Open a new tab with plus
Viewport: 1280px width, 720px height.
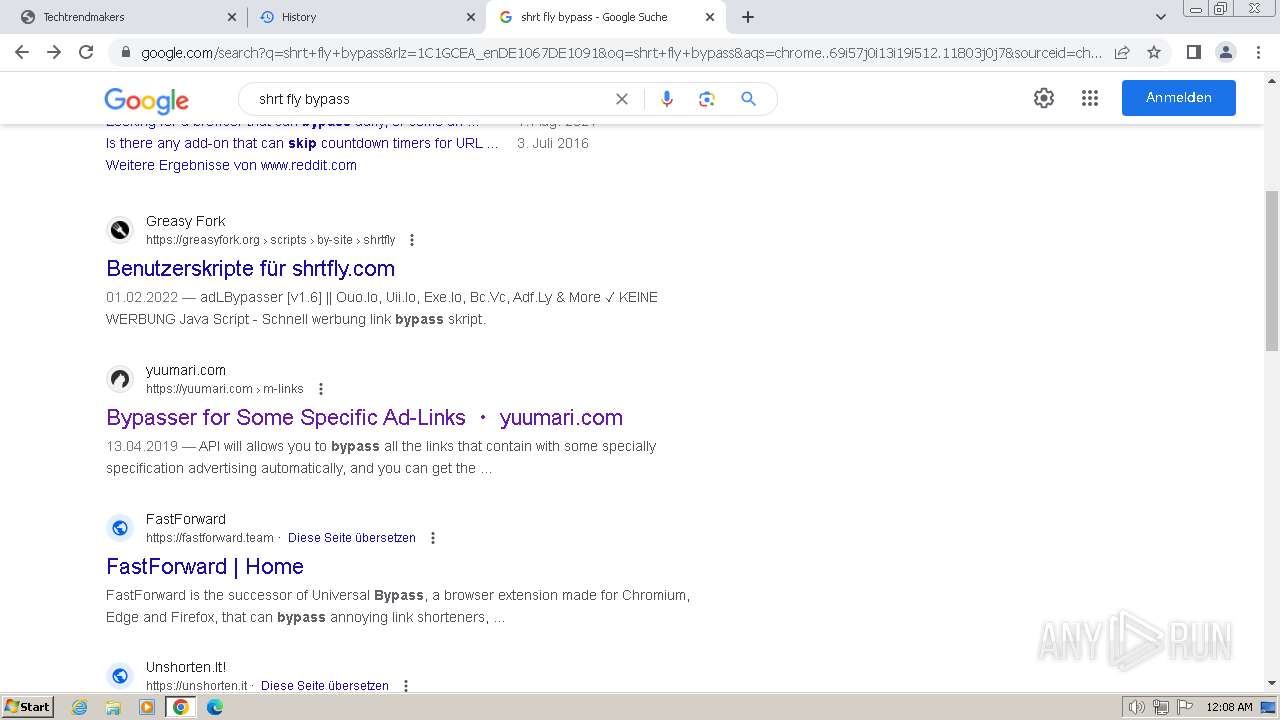(748, 17)
